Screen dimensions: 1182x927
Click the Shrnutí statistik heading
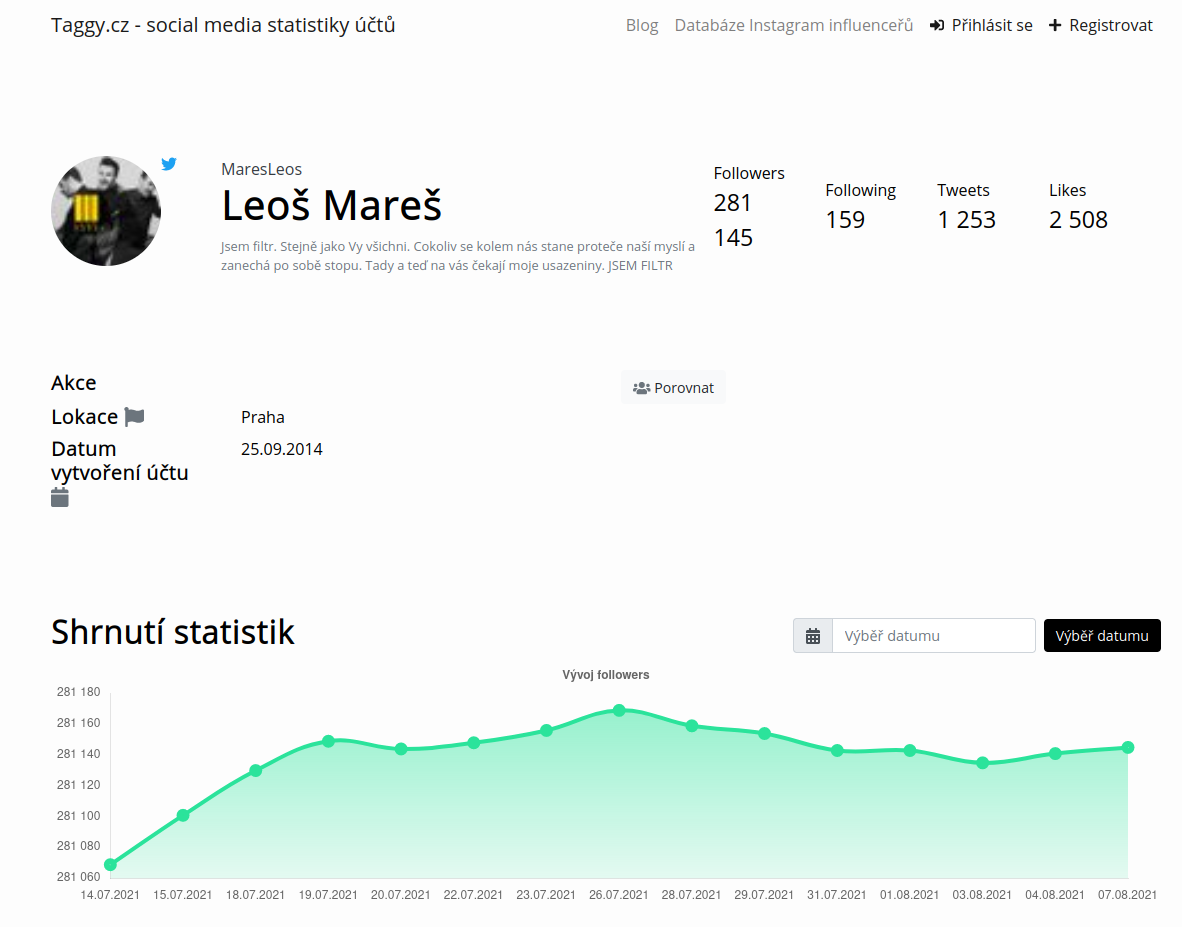tap(173, 632)
